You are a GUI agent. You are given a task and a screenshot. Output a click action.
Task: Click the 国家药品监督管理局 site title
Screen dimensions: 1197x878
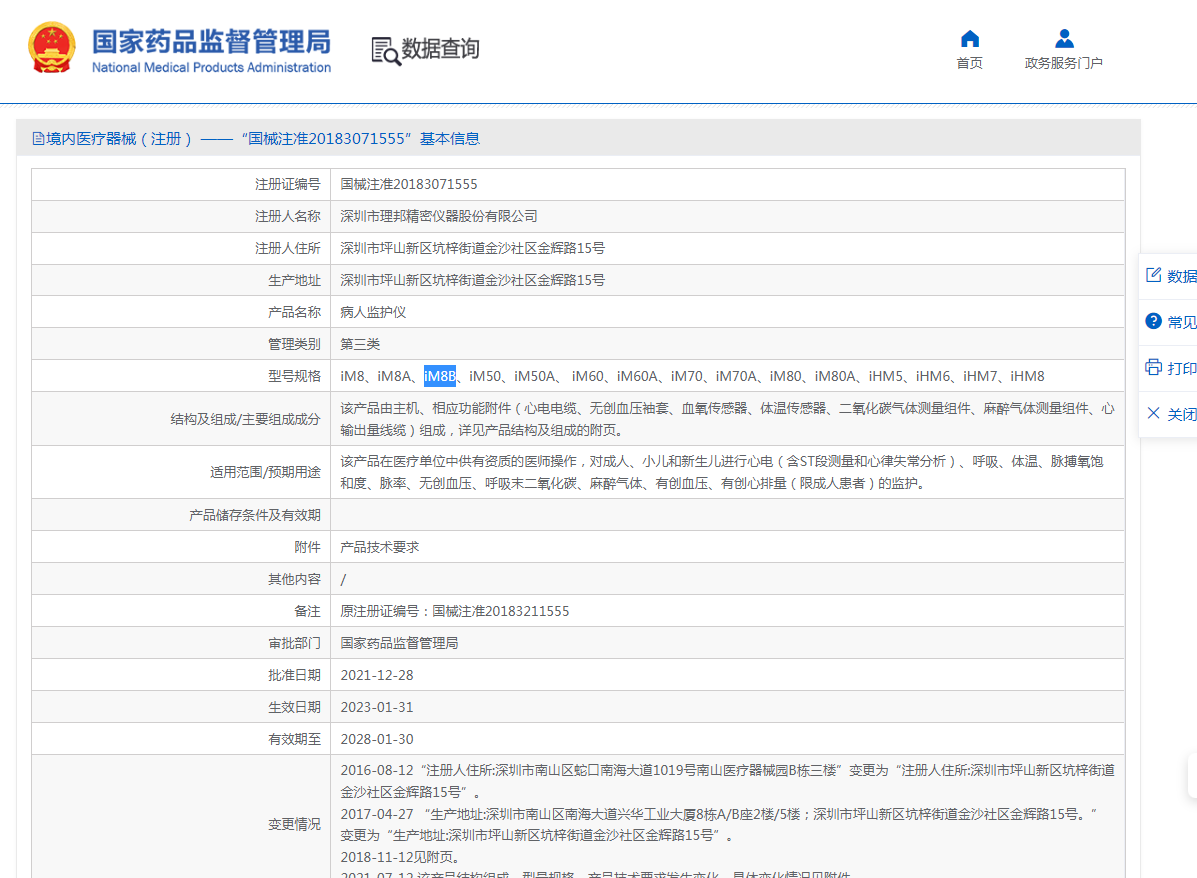(x=211, y=41)
